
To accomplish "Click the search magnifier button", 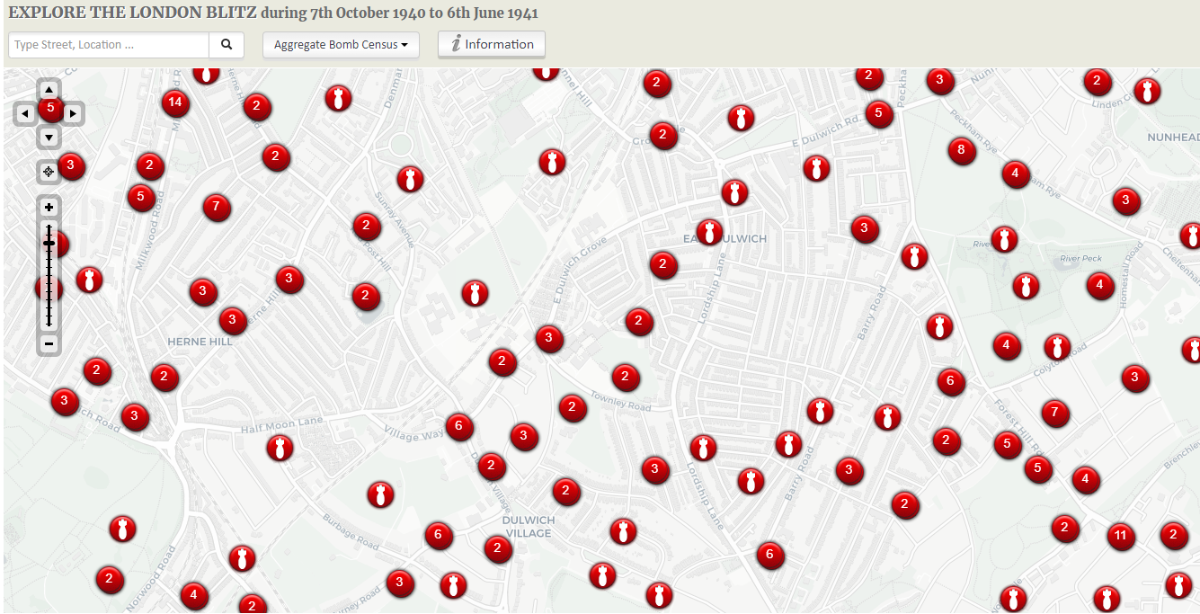I will (x=226, y=45).
